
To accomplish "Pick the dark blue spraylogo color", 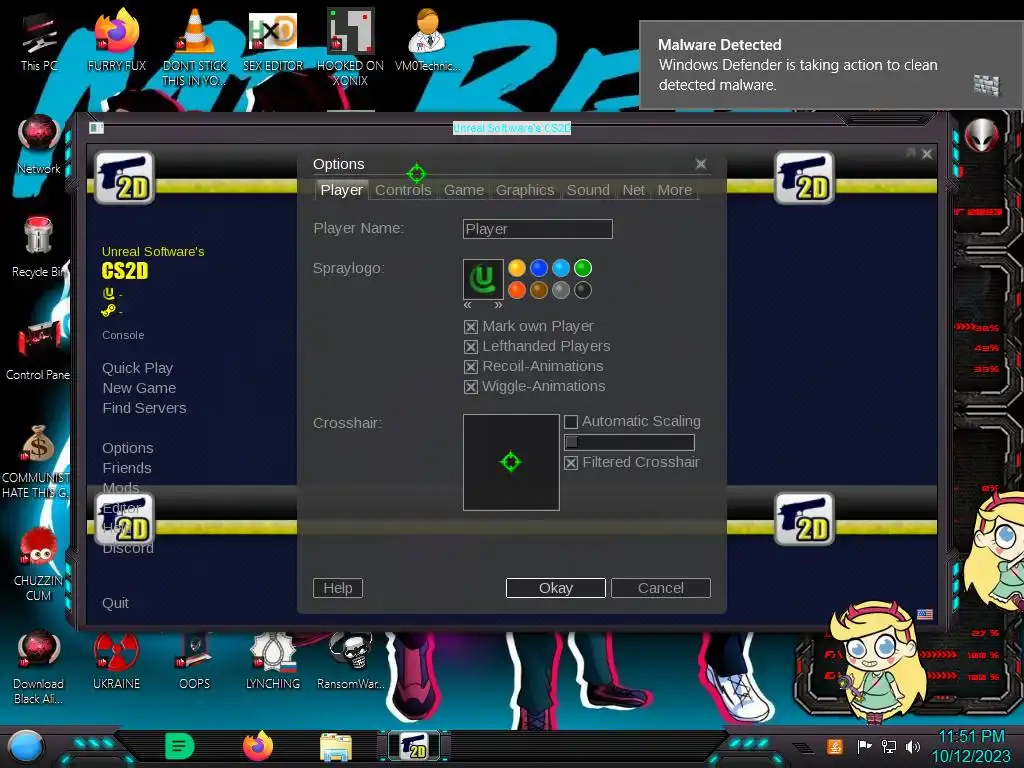I will click(539, 268).
